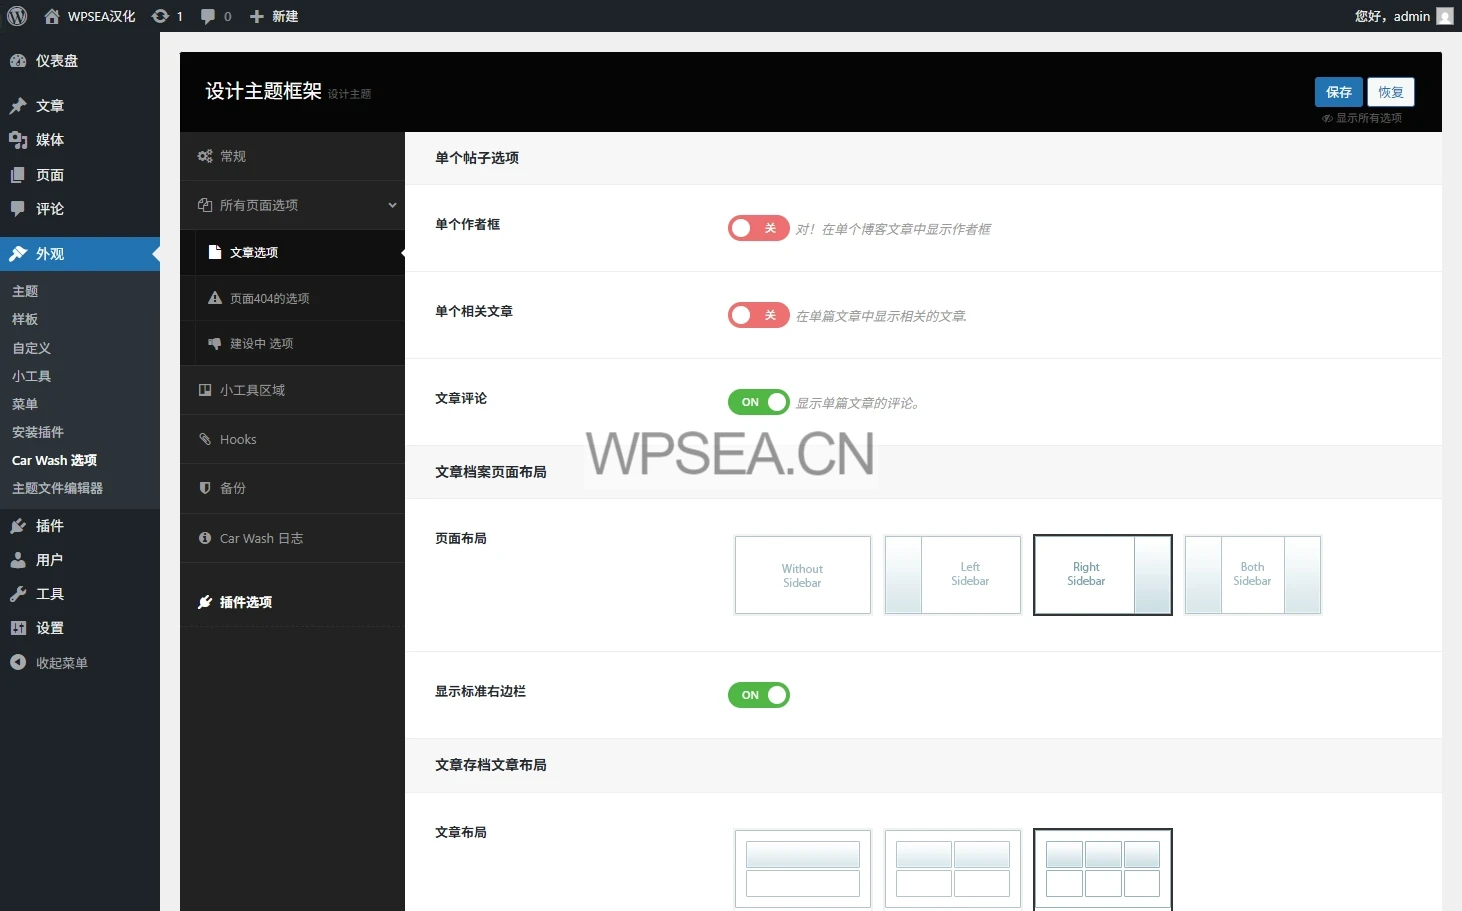The width and height of the screenshot is (1462, 911).
Task: Toggle off 显示标准右边栏 switch
Action: pyautogui.click(x=758, y=695)
